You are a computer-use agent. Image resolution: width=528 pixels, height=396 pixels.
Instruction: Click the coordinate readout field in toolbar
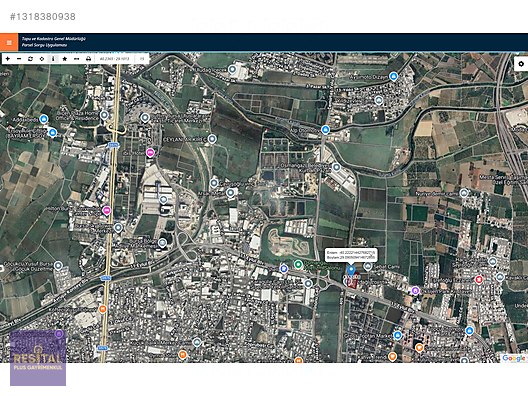tap(115, 59)
